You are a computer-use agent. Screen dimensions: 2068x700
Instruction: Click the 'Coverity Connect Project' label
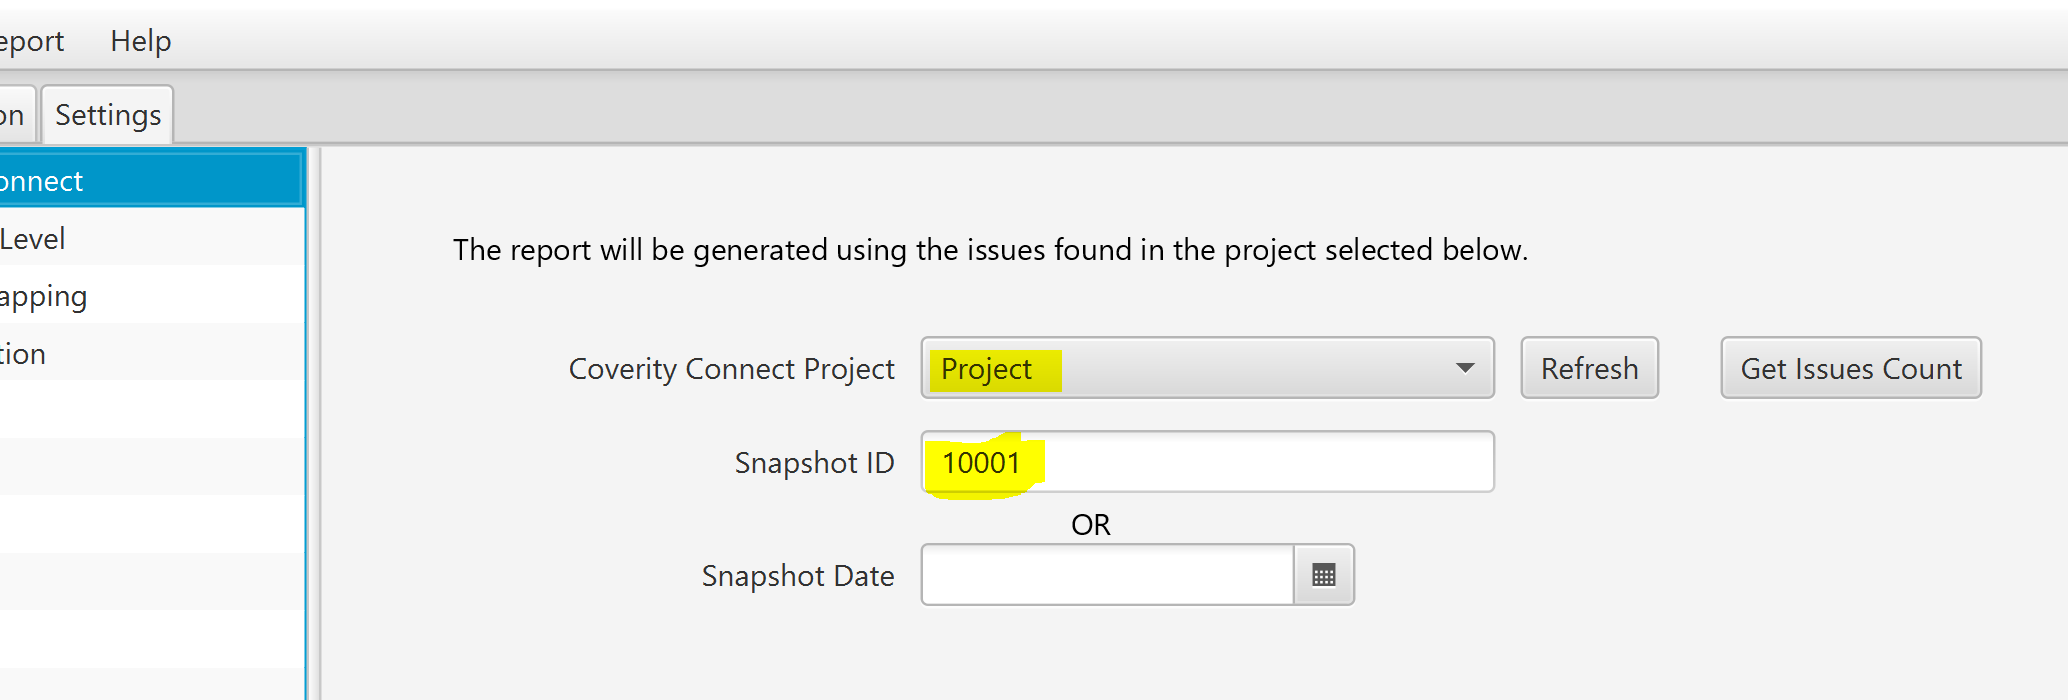731,369
